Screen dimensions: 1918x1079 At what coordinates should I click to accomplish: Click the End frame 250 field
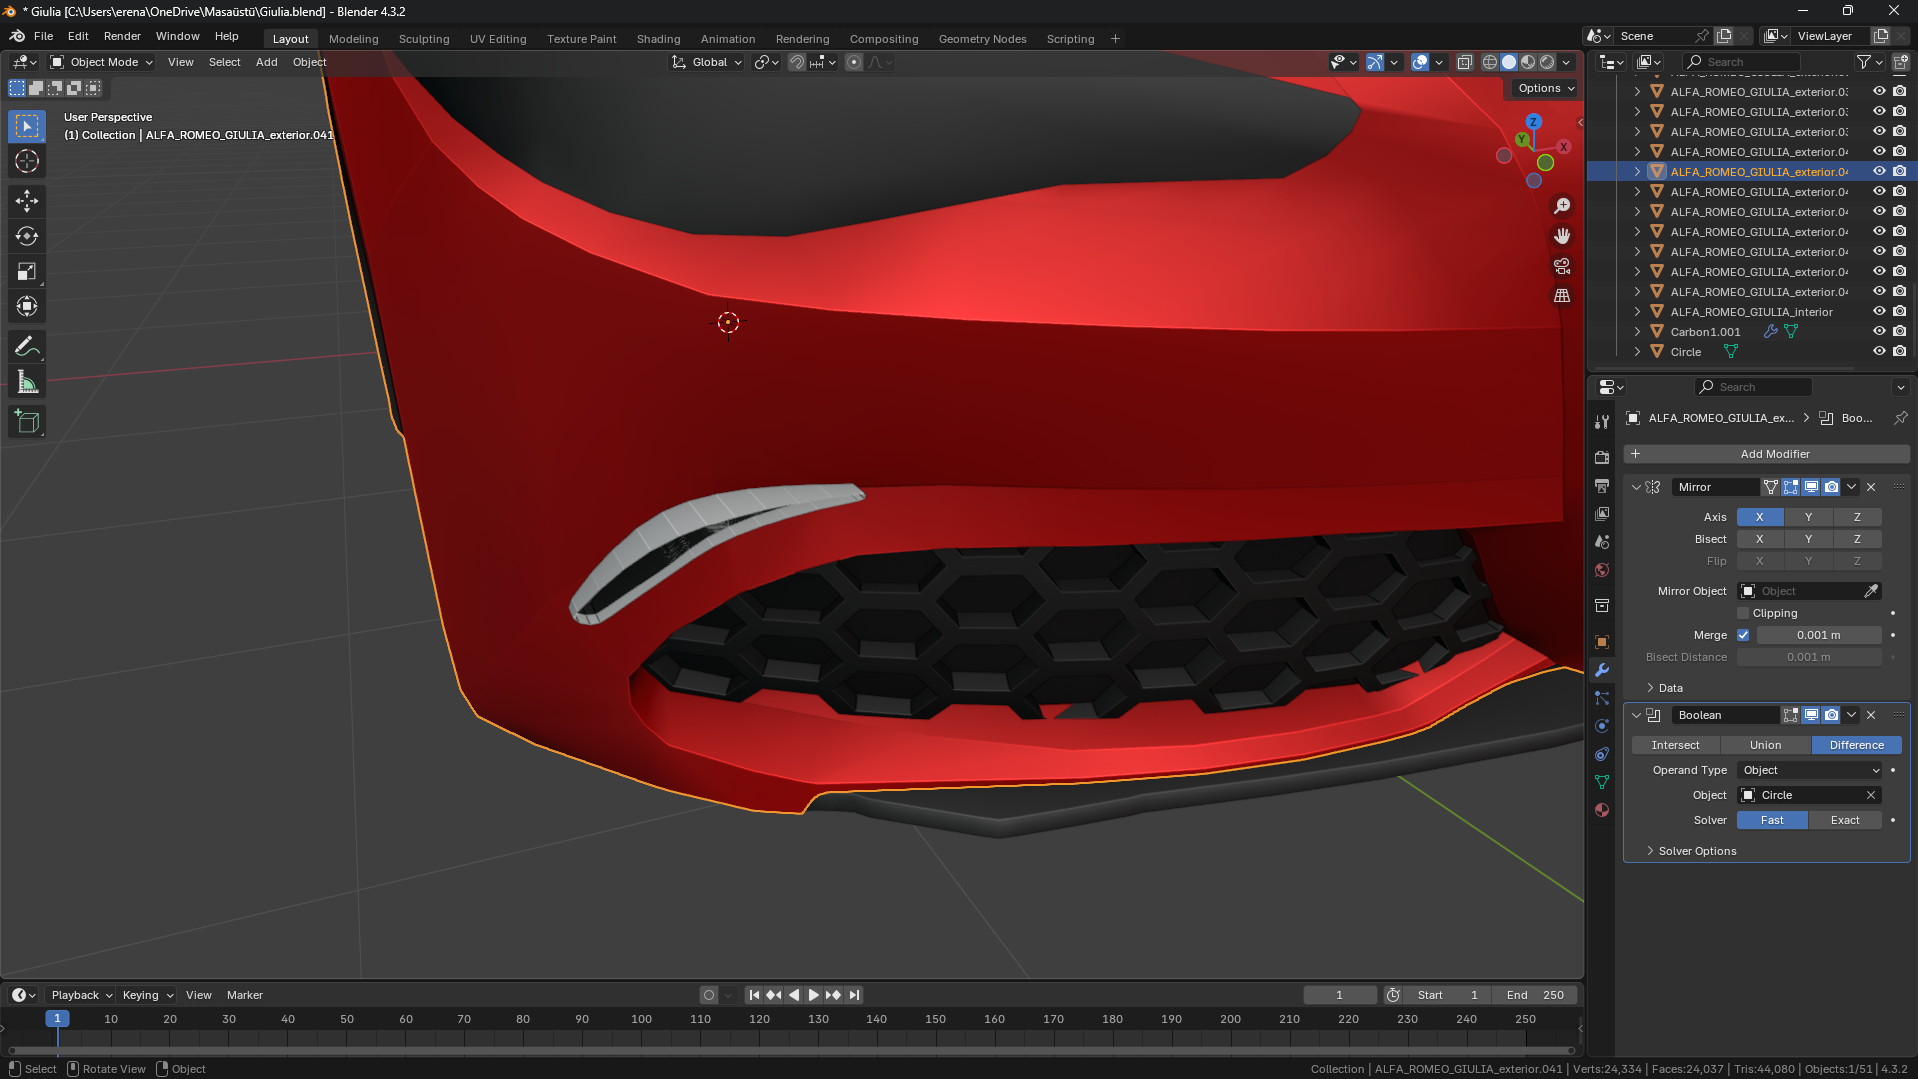point(1535,995)
